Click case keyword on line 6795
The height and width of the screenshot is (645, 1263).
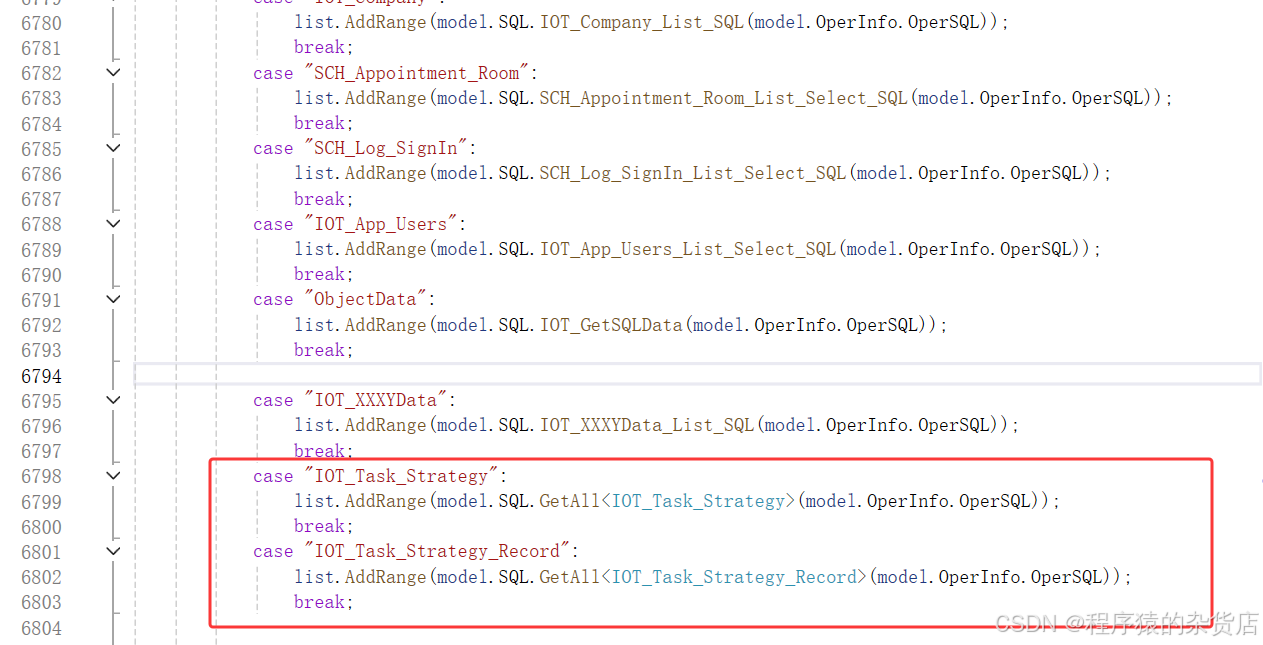pyautogui.click(x=273, y=400)
